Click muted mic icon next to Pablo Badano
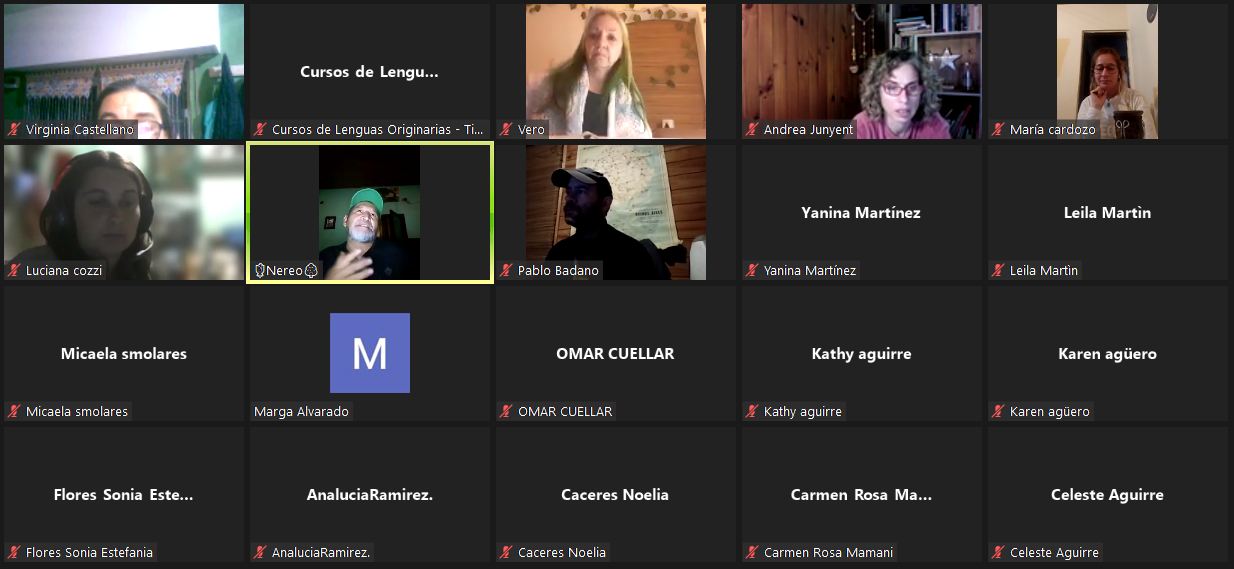1234x569 pixels. coord(507,271)
